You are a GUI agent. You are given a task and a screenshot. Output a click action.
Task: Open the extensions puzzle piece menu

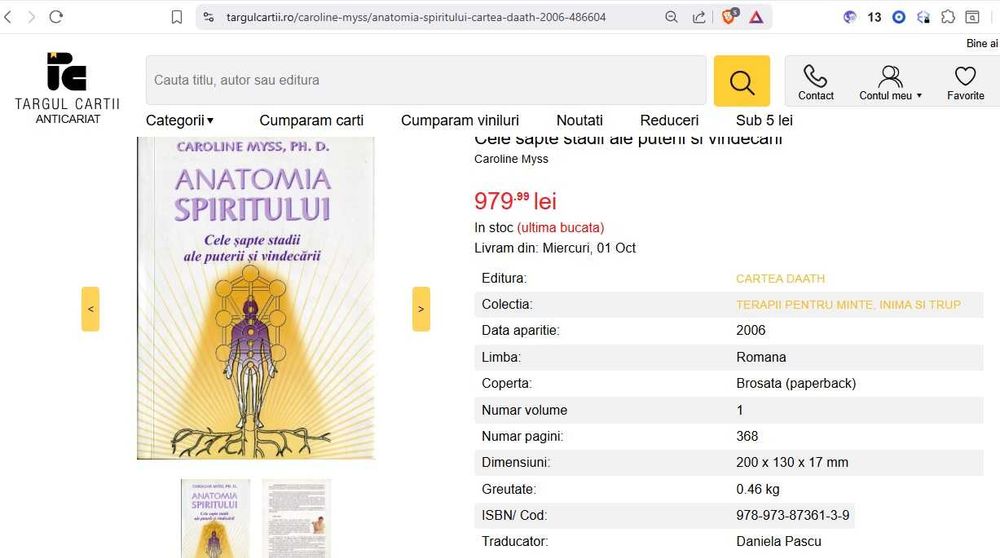pos(948,17)
